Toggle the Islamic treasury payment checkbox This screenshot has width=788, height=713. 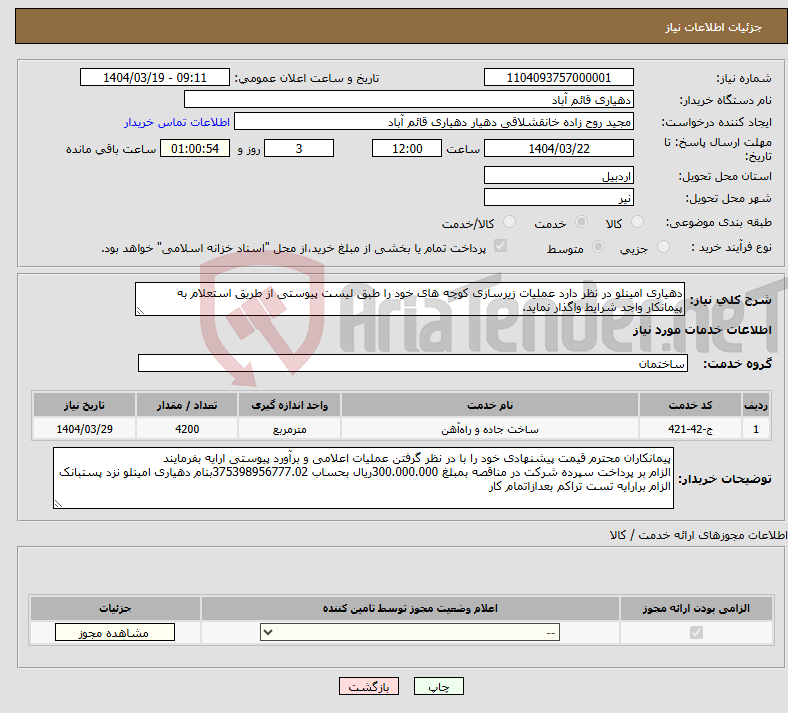tap(501, 246)
